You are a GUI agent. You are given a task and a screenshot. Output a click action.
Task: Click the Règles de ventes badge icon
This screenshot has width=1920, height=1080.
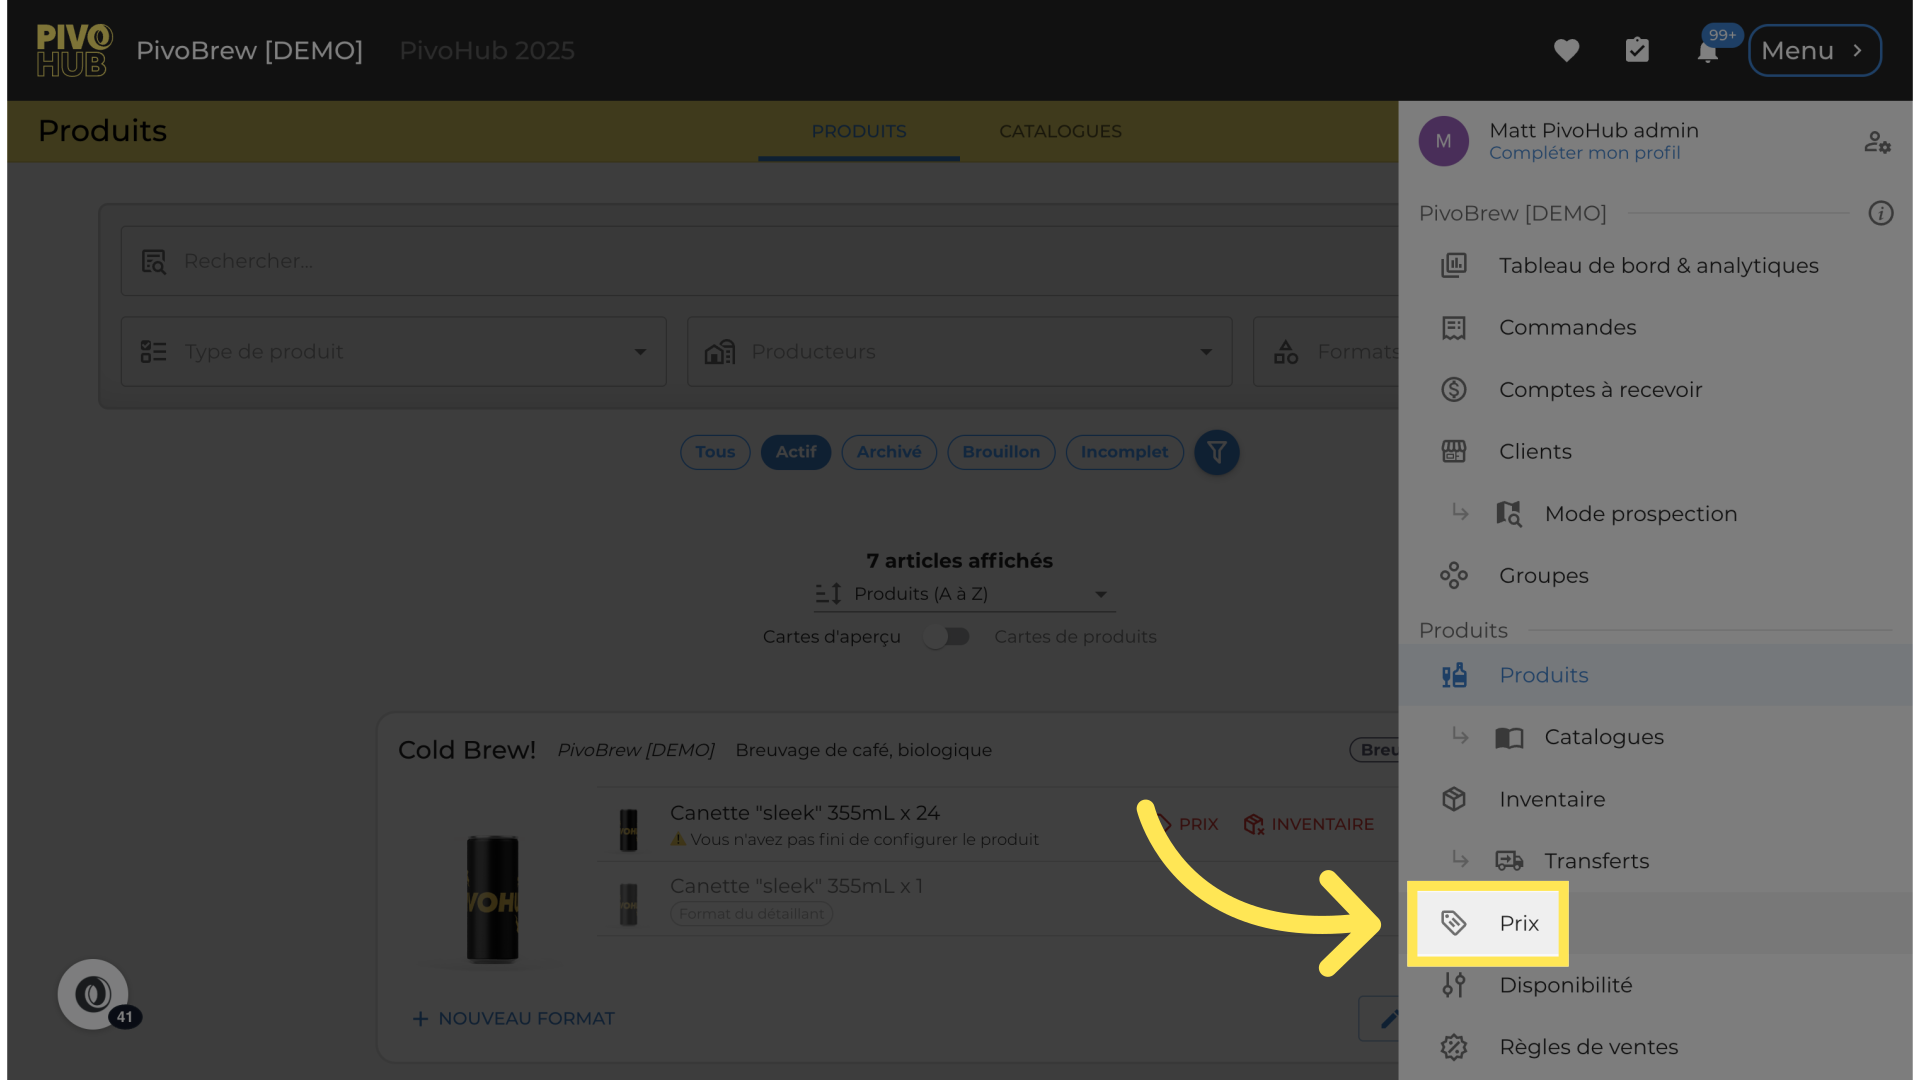pyautogui.click(x=1453, y=1047)
